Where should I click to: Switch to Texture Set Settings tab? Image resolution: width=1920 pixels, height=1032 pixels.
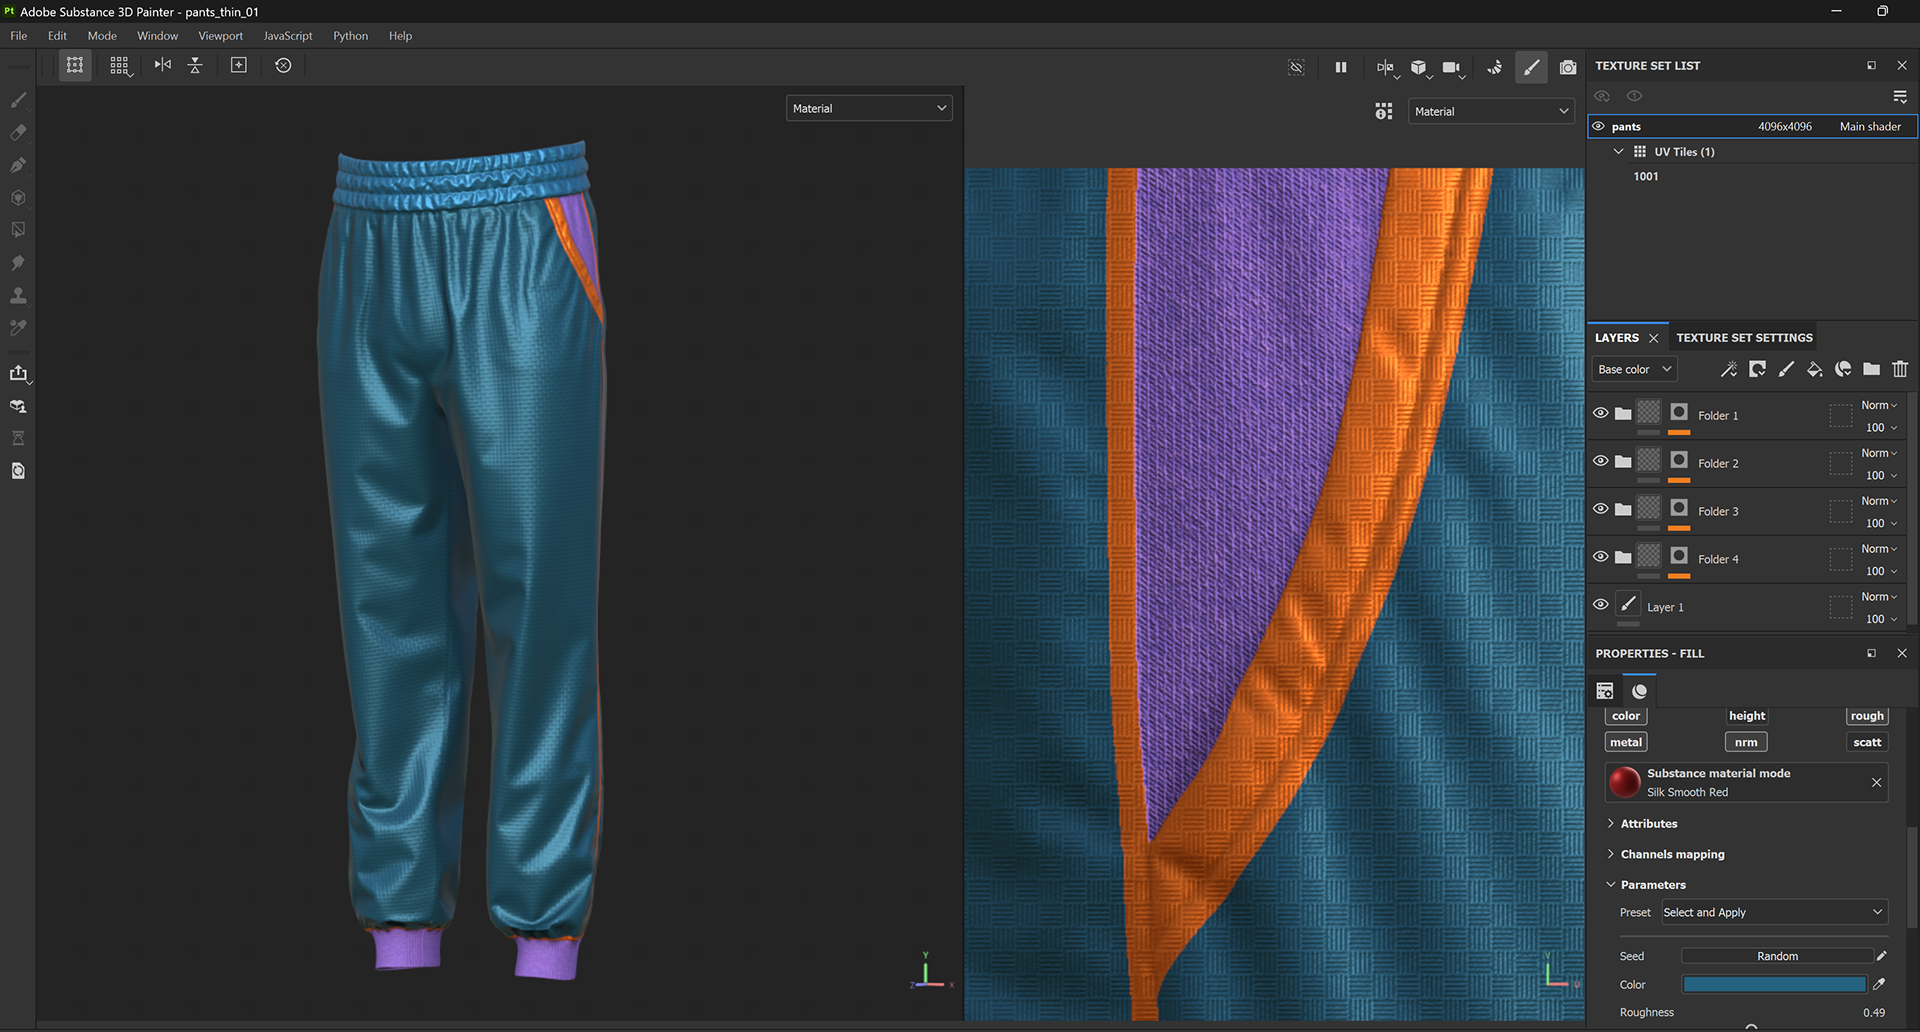[x=1744, y=338]
